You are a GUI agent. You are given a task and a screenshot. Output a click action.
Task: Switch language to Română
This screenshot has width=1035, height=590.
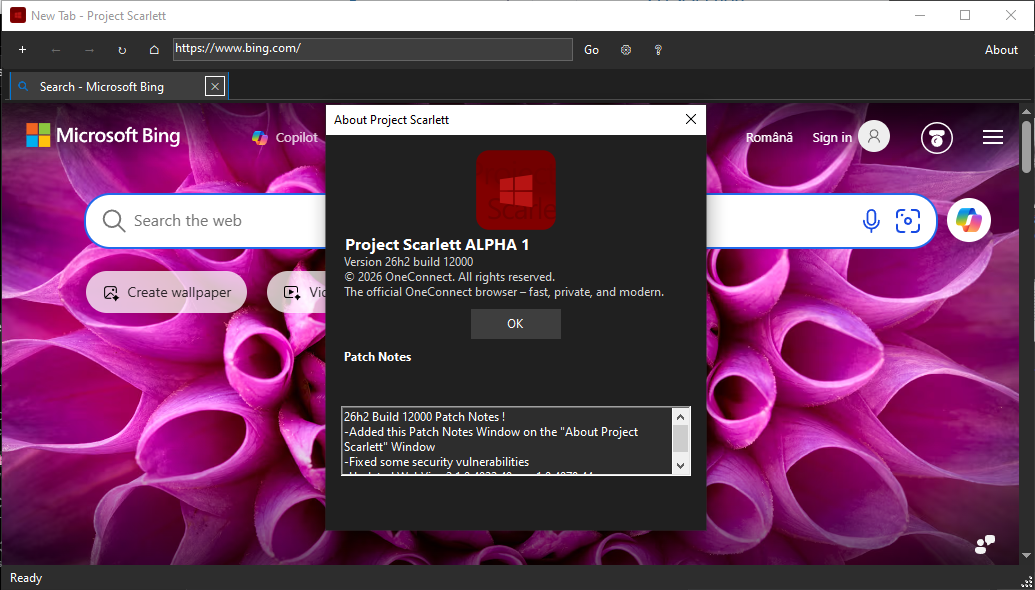coord(769,137)
